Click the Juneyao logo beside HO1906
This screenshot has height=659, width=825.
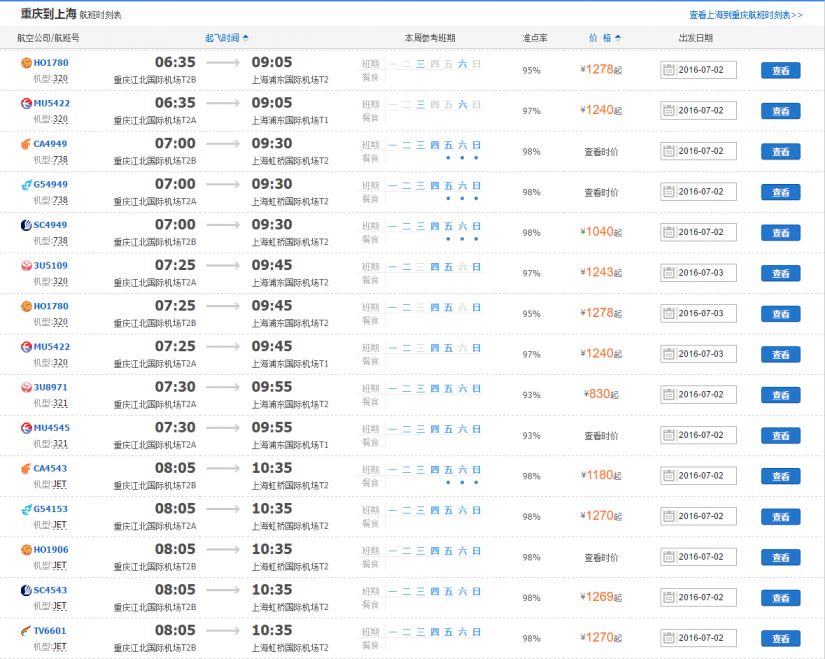tap(26, 550)
